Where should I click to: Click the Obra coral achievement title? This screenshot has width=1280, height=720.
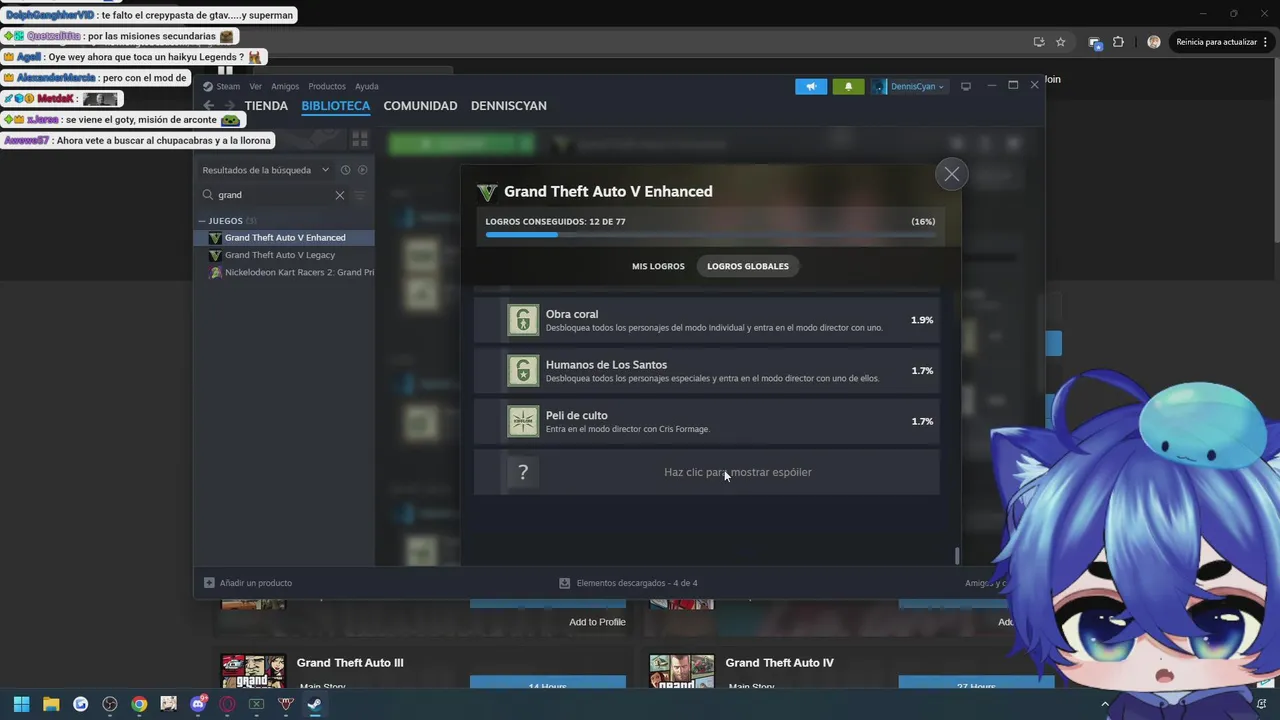coord(572,314)
